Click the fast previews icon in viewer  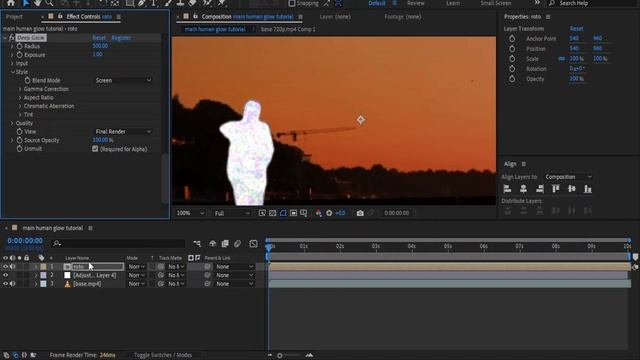[262, 213]
